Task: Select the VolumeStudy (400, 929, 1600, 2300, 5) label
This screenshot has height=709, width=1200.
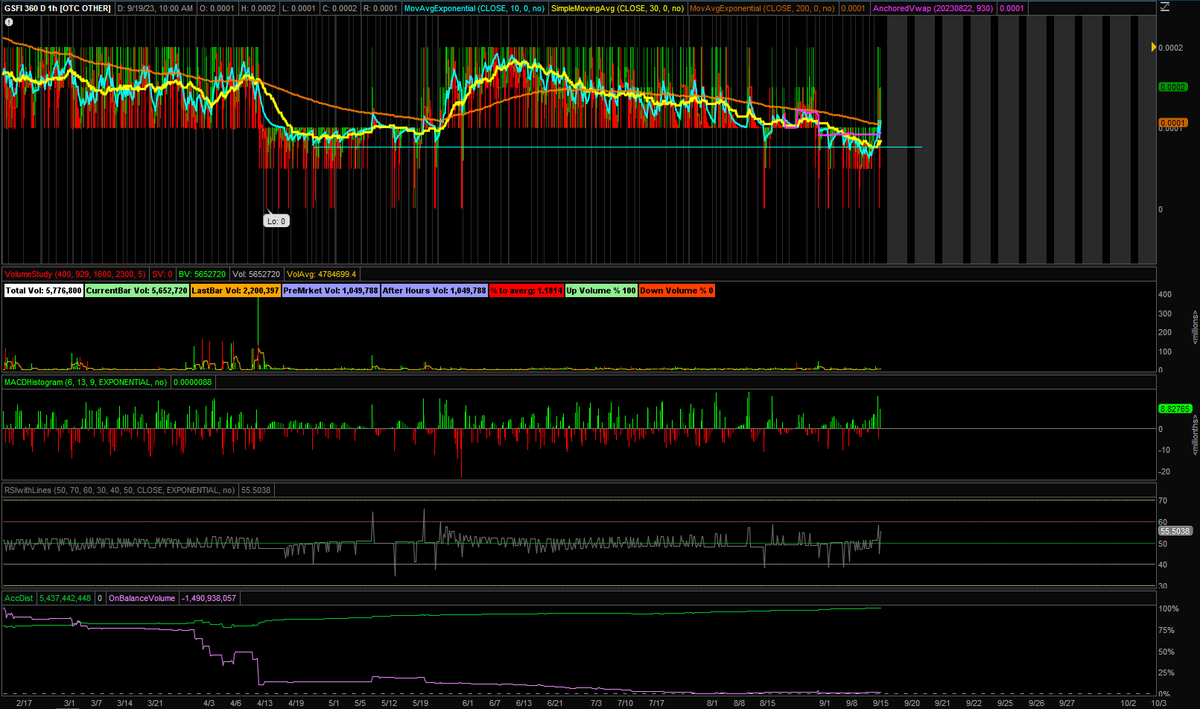Action: click(x=74, y=273)
